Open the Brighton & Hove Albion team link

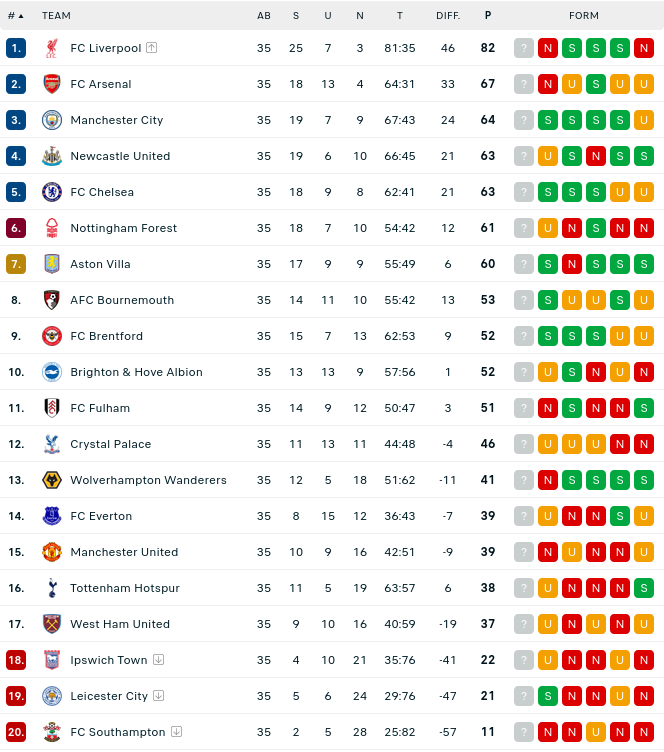coord(137,372)
